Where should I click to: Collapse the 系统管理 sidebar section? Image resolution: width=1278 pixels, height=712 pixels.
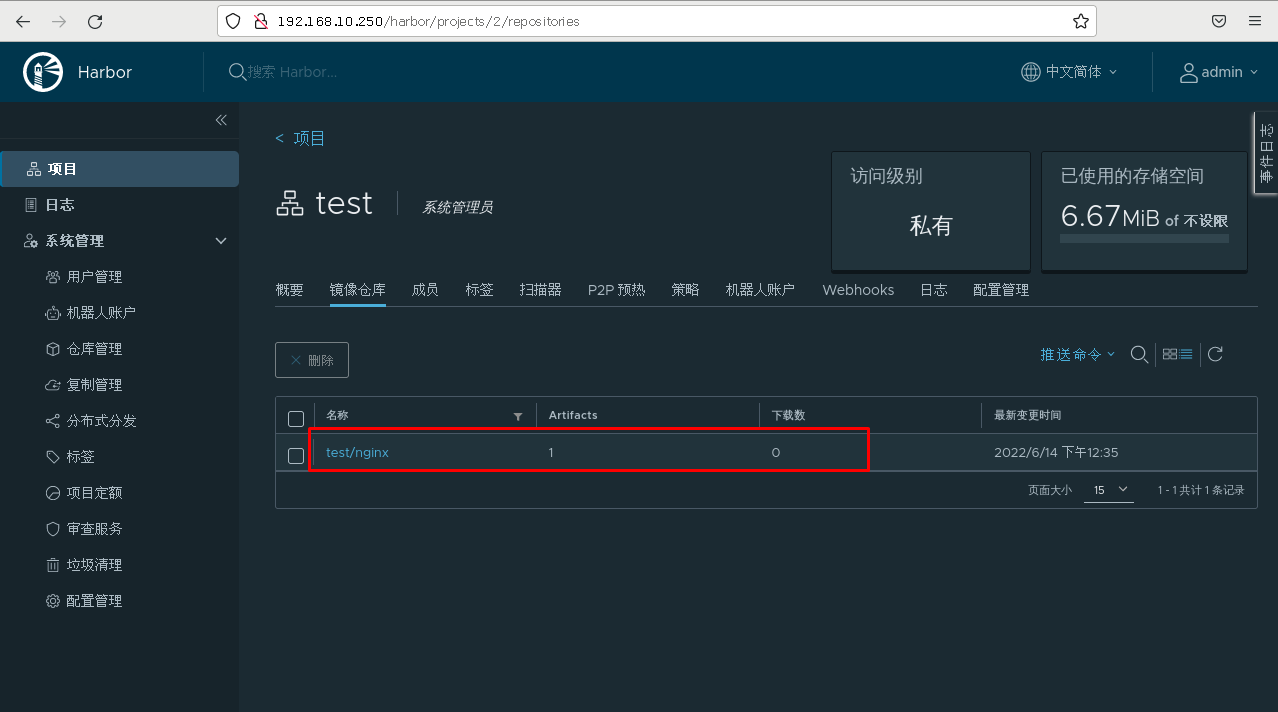[221, 241]
